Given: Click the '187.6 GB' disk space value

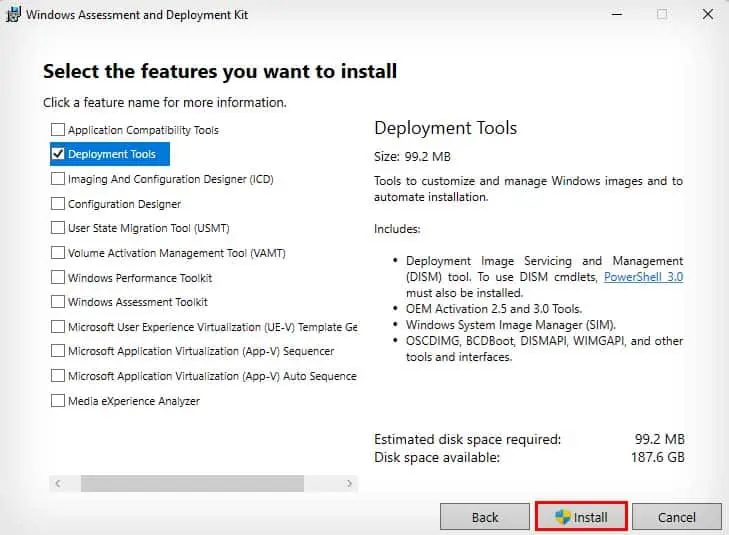Looking at the screenshot, I should 657,457.
